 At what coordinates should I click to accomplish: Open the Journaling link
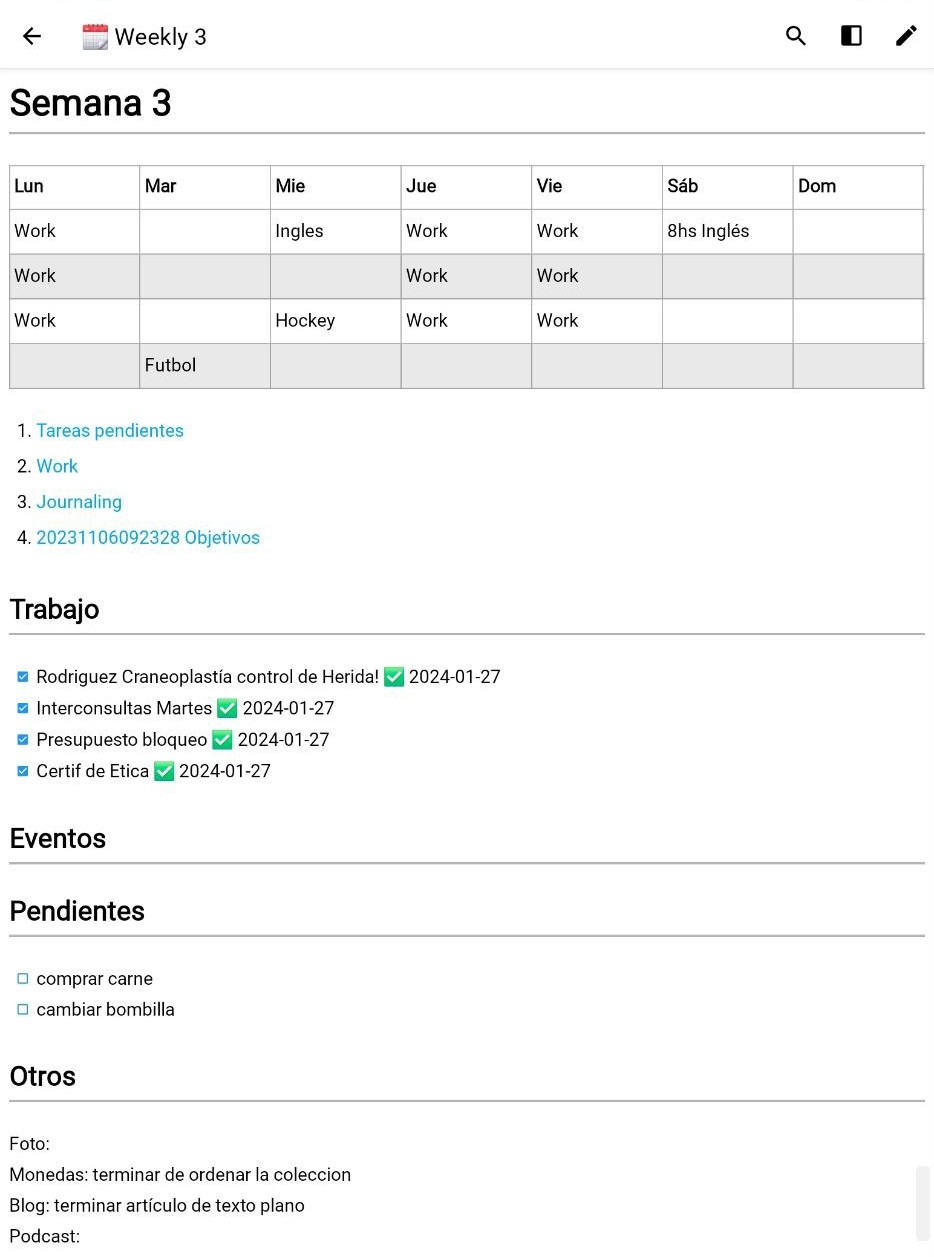coord(79,502)
